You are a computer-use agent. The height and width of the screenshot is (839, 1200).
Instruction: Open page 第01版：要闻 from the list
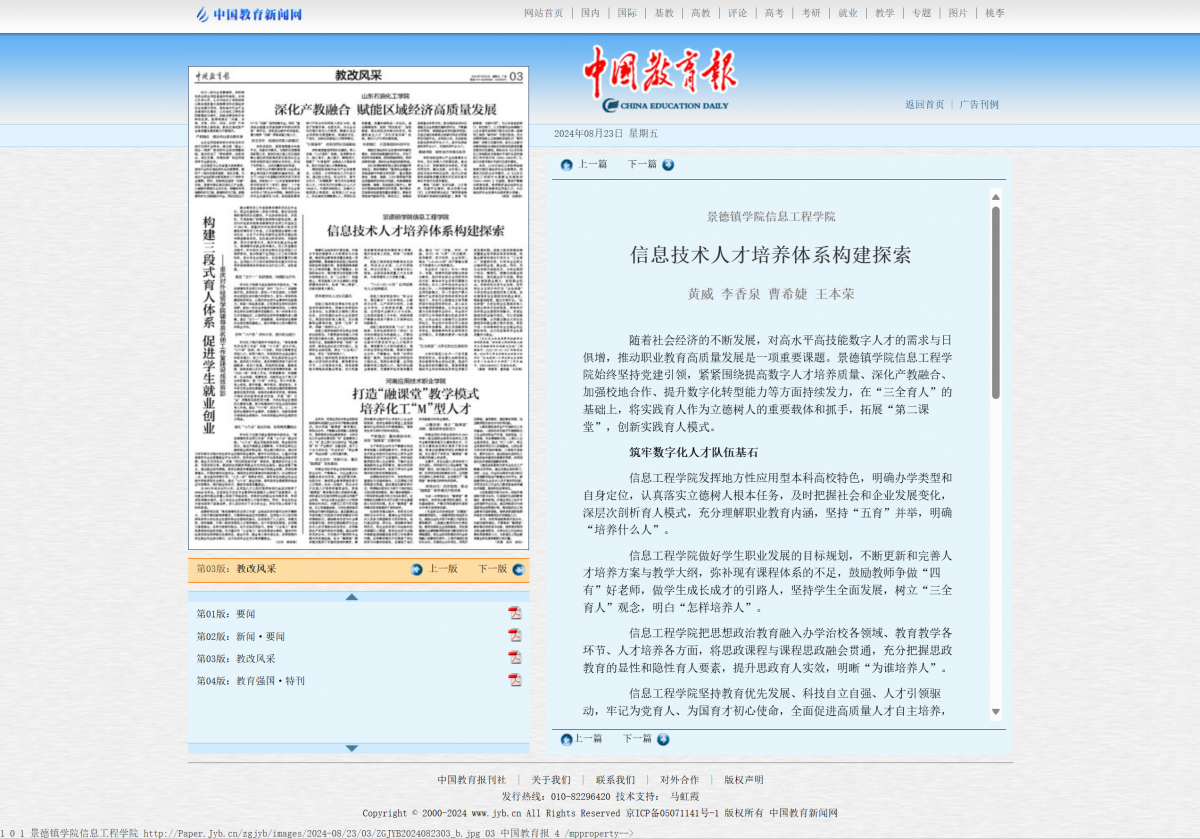tap(226, 613)
